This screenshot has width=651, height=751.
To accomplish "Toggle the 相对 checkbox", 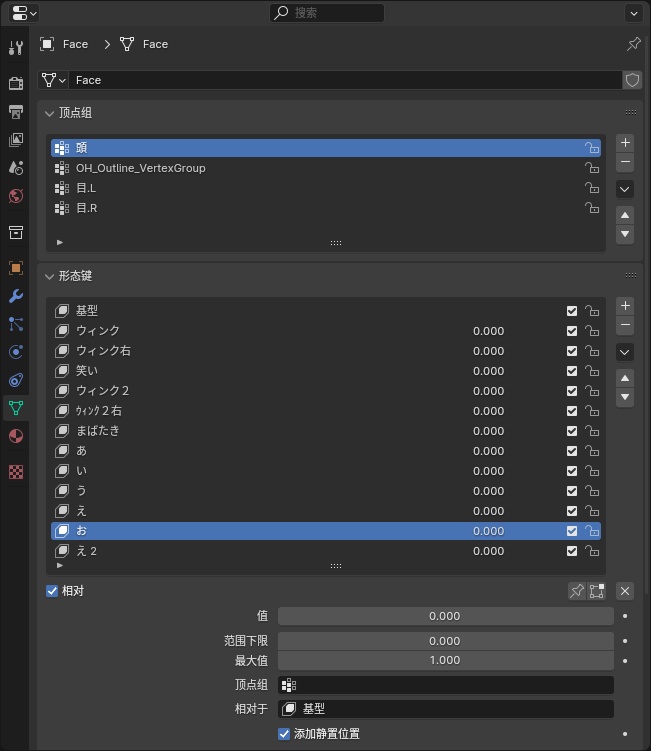I will point(52,591).
